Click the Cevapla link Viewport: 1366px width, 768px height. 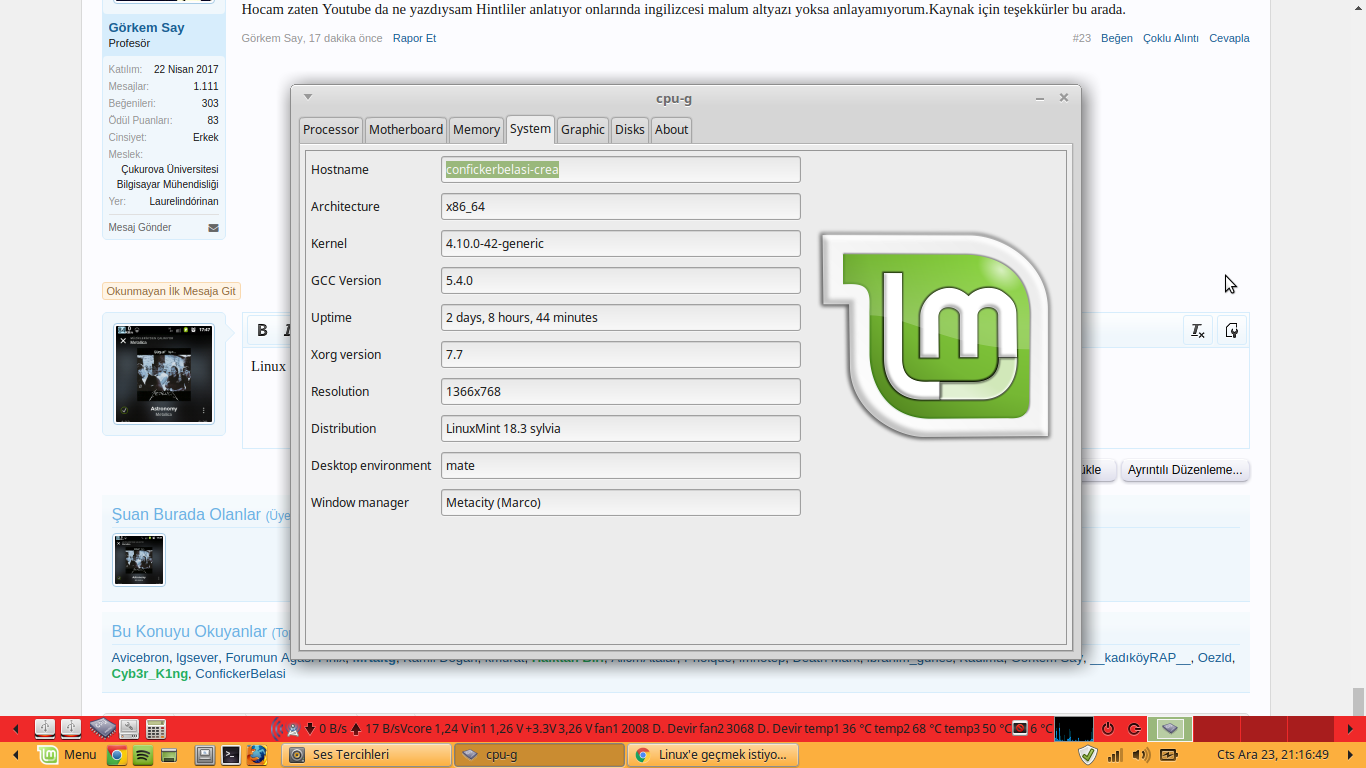pyautogui.click(x=1229, y=38)
